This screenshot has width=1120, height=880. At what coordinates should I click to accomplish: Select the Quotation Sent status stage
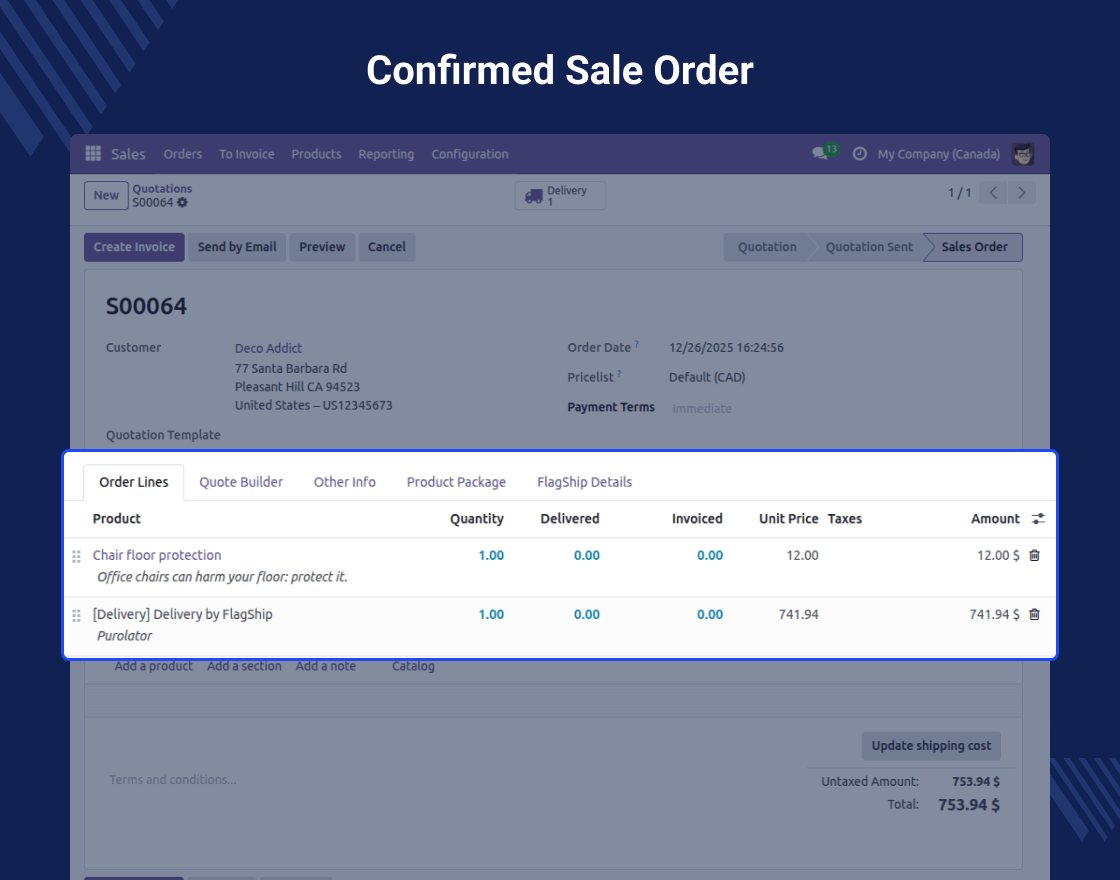coord(869,247)
